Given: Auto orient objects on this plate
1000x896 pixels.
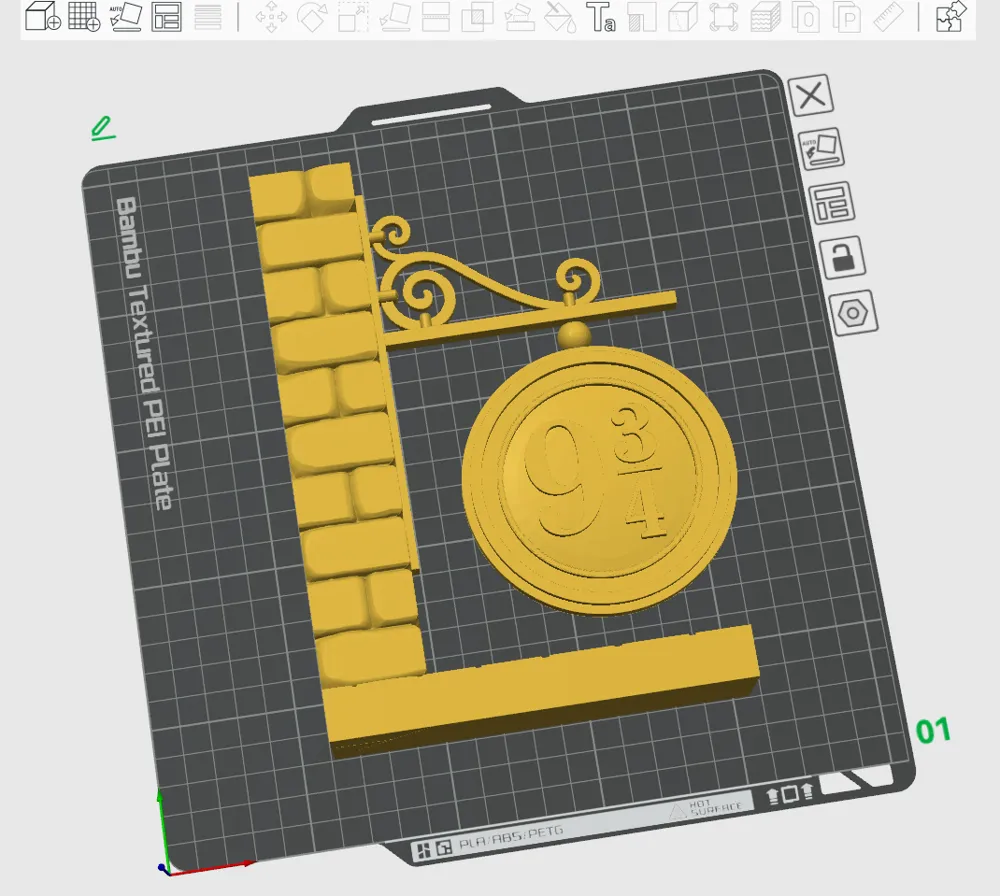Looking at the screenshot, I should (x=821, y=149).
